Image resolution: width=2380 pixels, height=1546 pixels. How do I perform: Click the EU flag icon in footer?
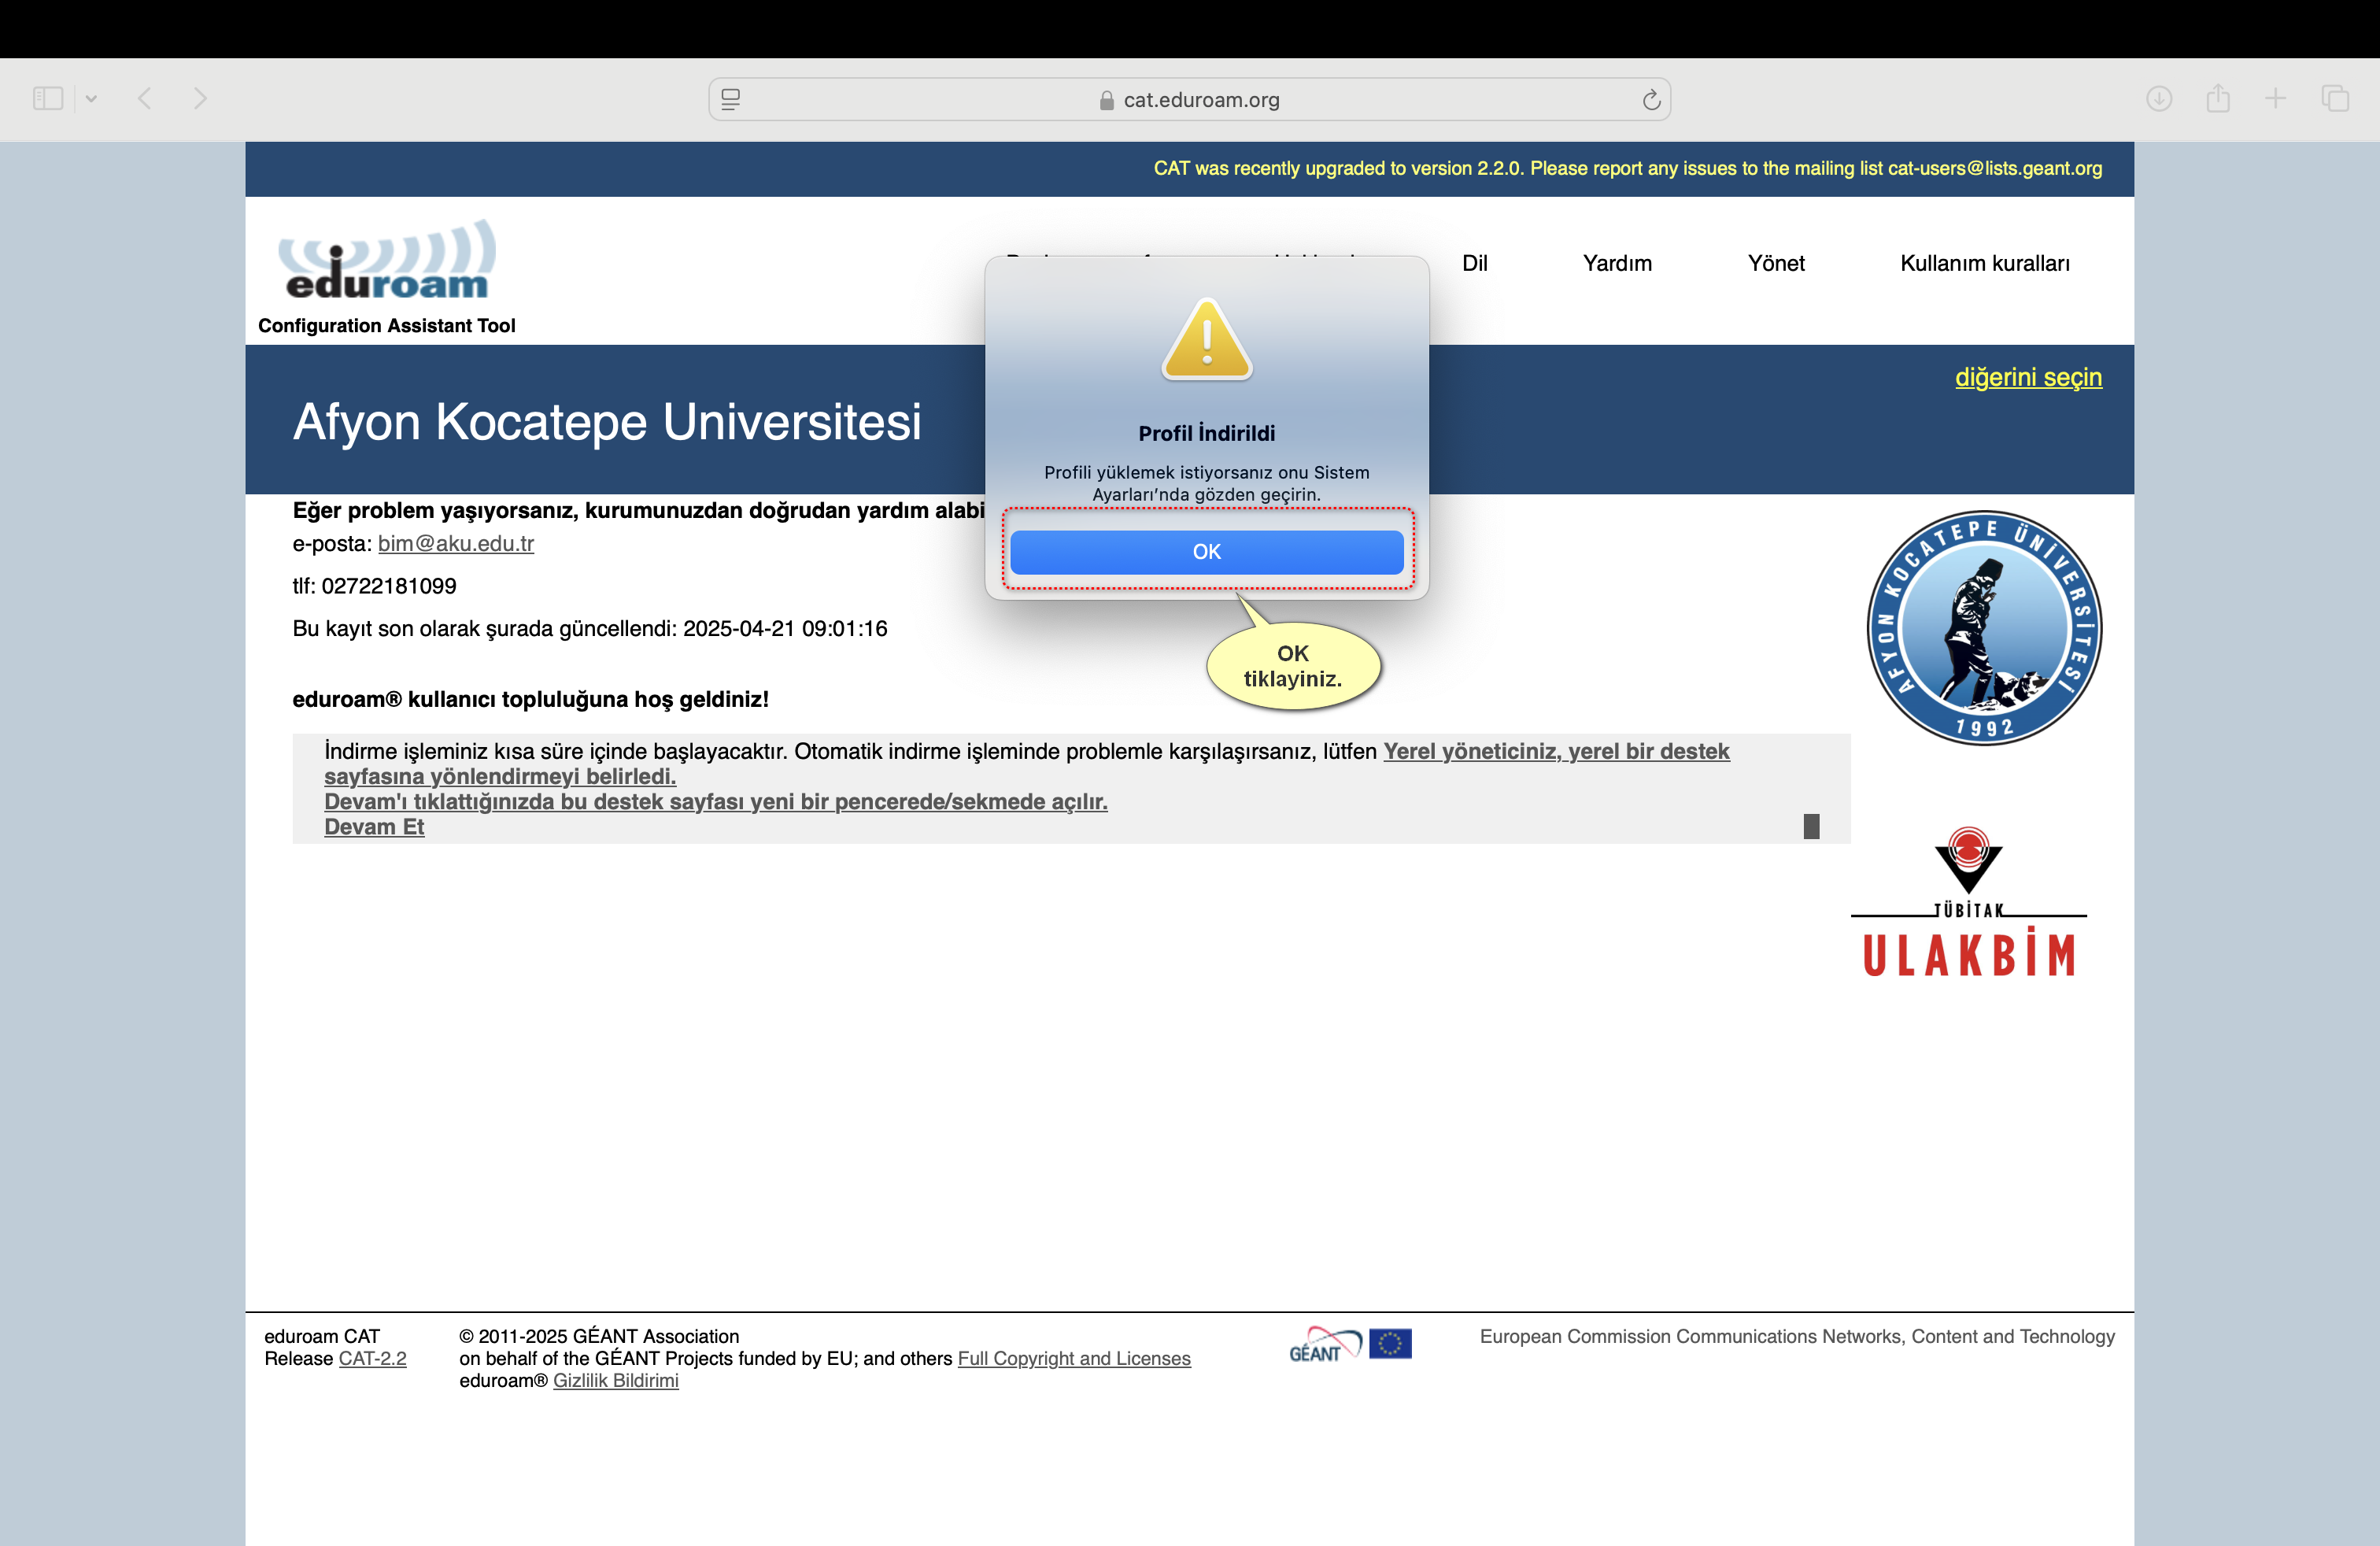(1390, 1343)
